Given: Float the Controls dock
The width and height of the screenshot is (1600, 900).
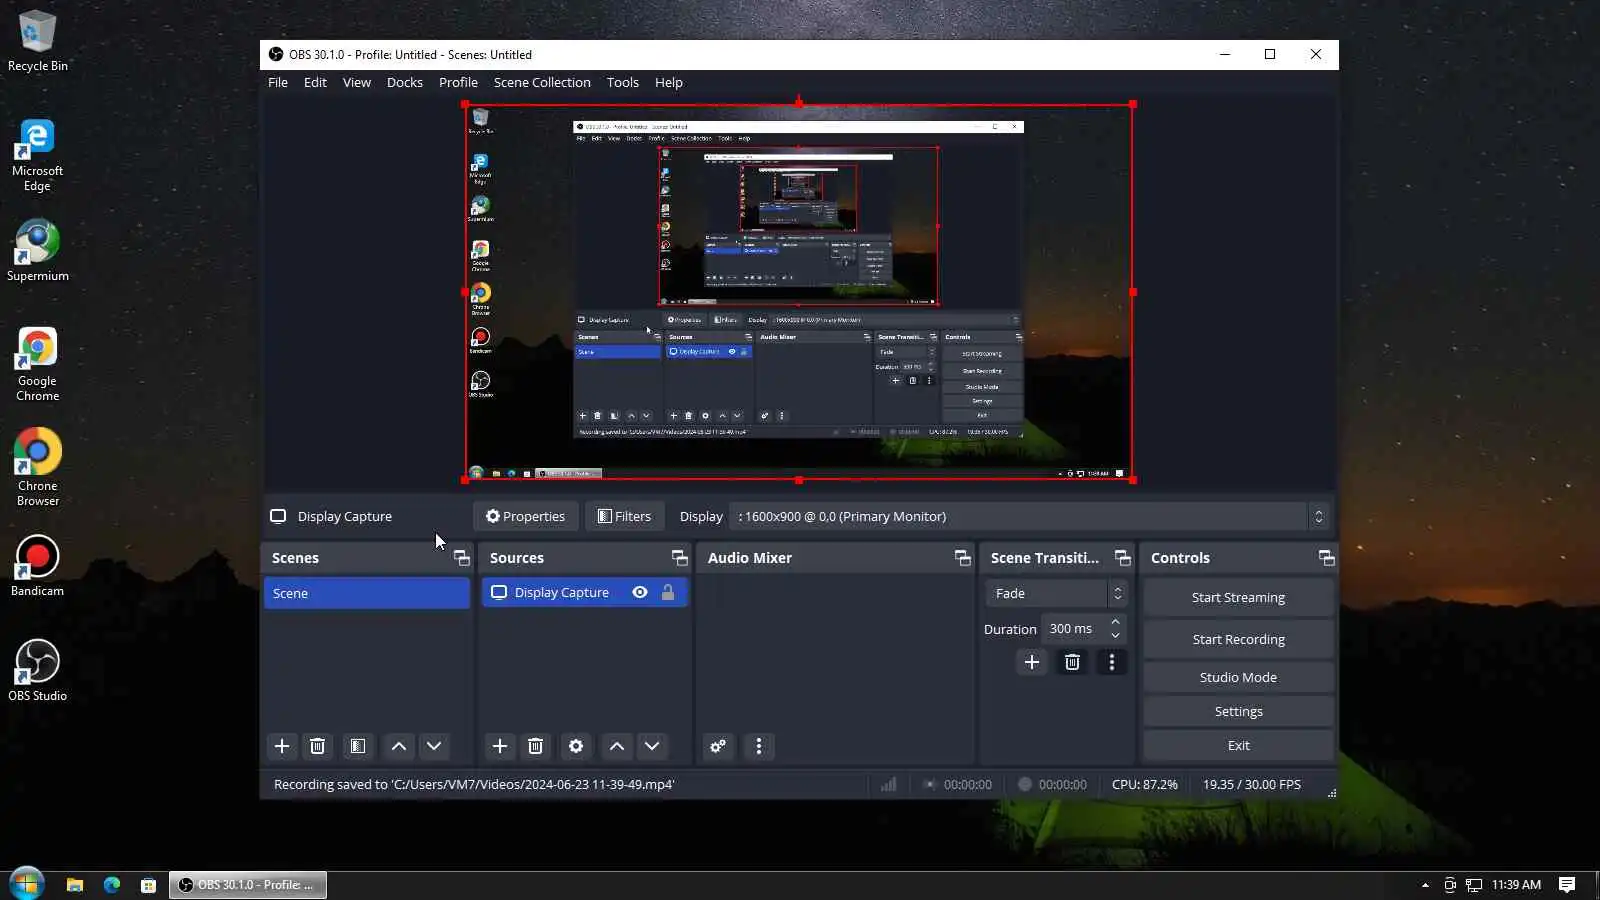Looking at the screenshot, I should (x=1327, y=558).
